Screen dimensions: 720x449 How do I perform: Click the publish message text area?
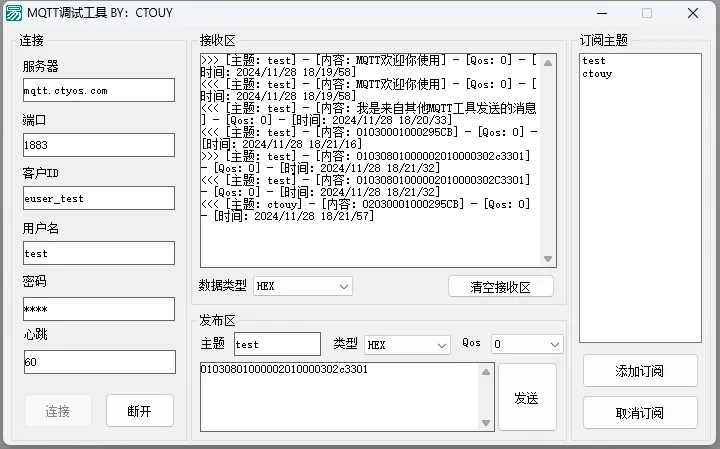[339, 397]
